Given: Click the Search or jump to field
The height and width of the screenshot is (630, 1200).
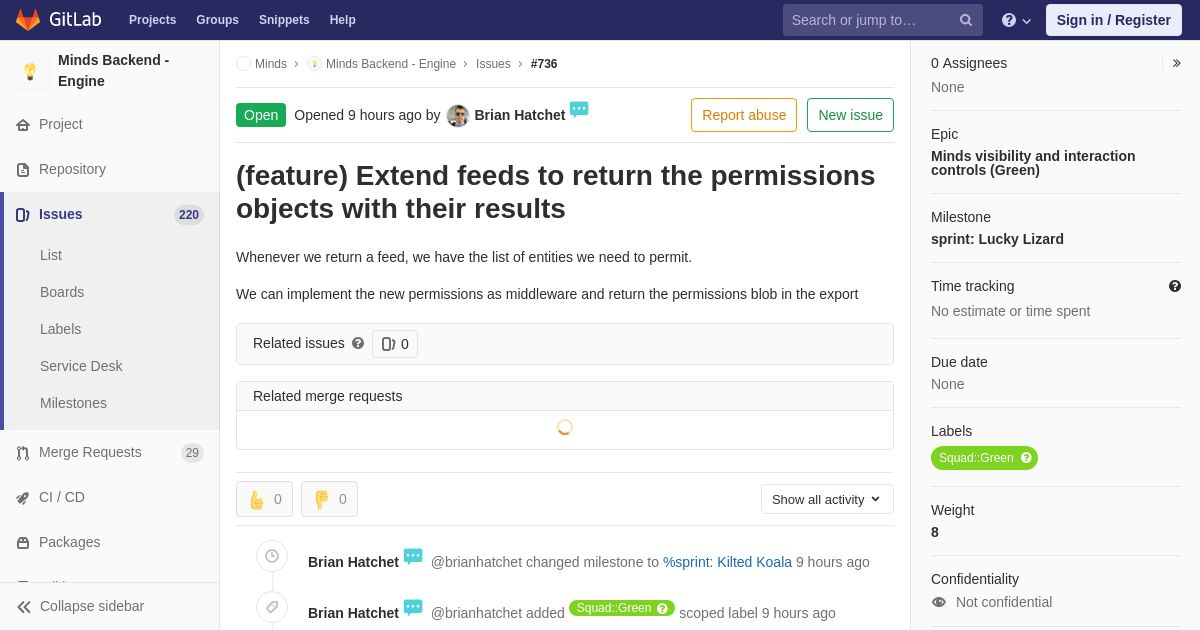Looking at the screenshot, I should tap(870, 20).
